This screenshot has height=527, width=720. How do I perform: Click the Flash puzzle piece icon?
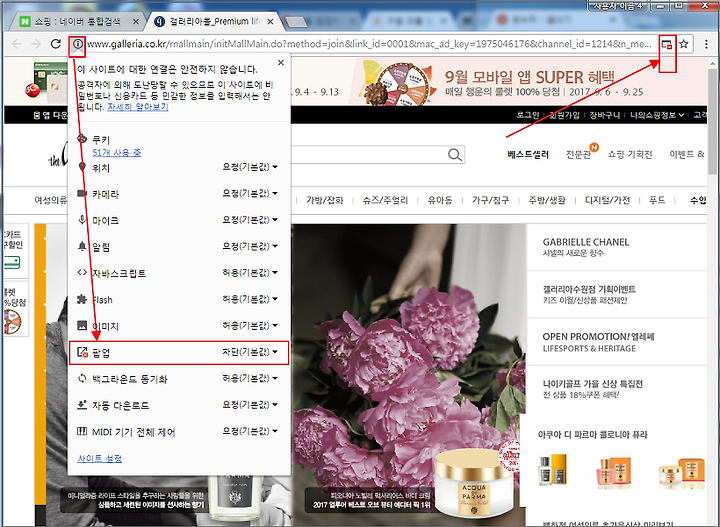pyautogui.click(x=82, y=299)
